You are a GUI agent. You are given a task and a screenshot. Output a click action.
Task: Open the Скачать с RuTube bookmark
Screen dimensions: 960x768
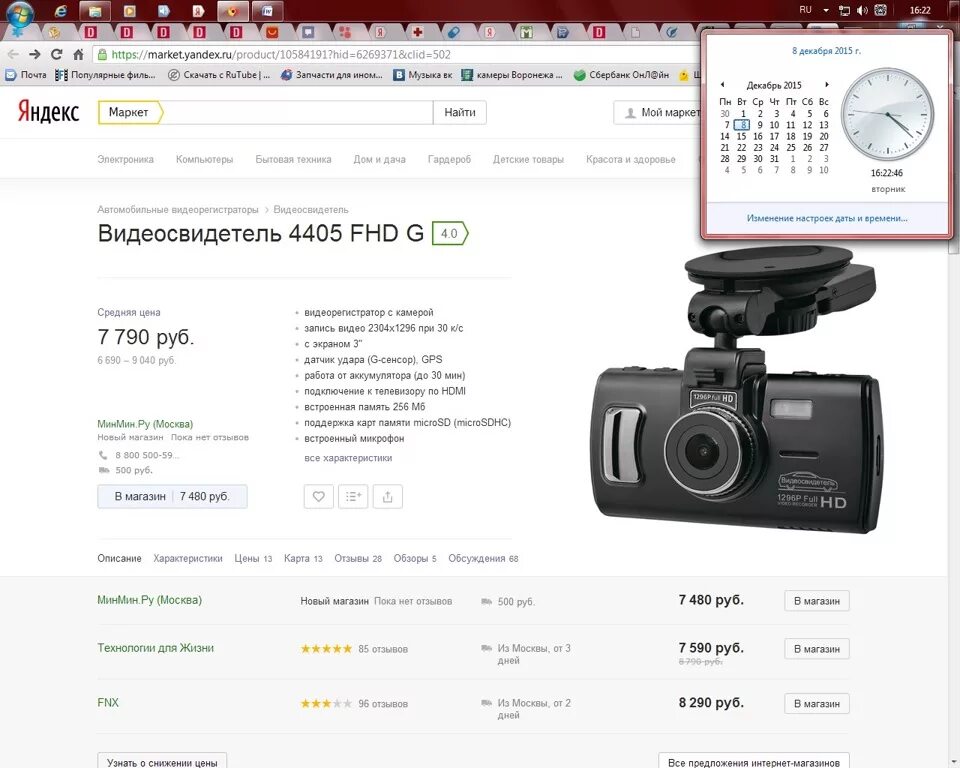point(219,75)
